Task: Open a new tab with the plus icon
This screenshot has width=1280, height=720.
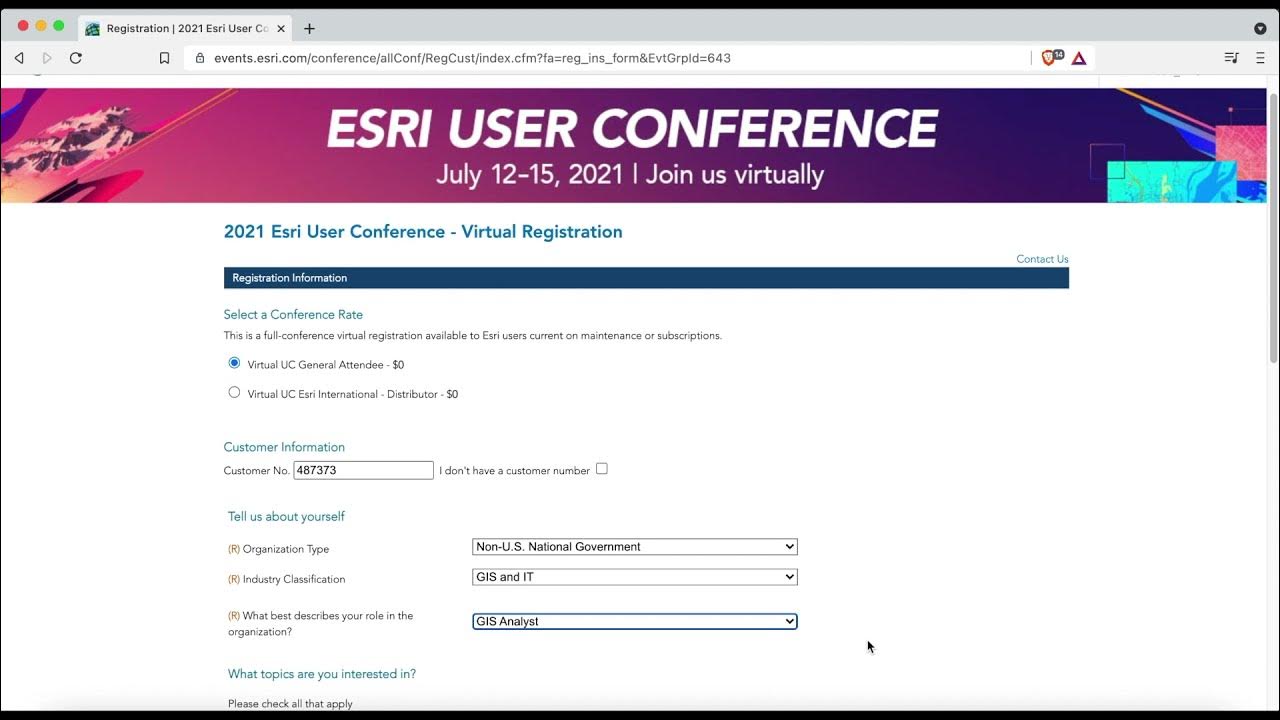Action: (x=309, y=28)
